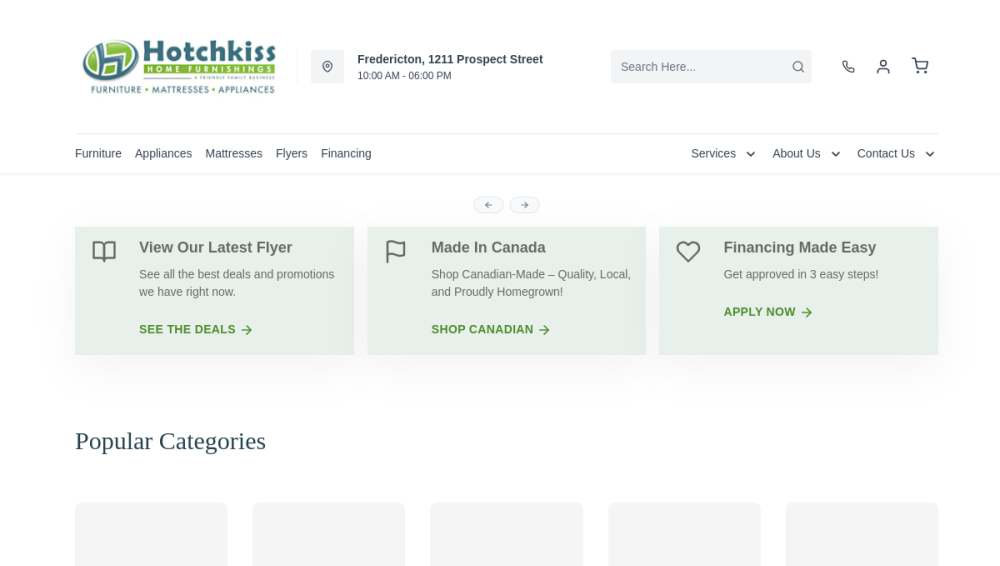Click the arrow after APPLY NOW
This screenshot has height=566, width=1000.
tap(807, 312)
